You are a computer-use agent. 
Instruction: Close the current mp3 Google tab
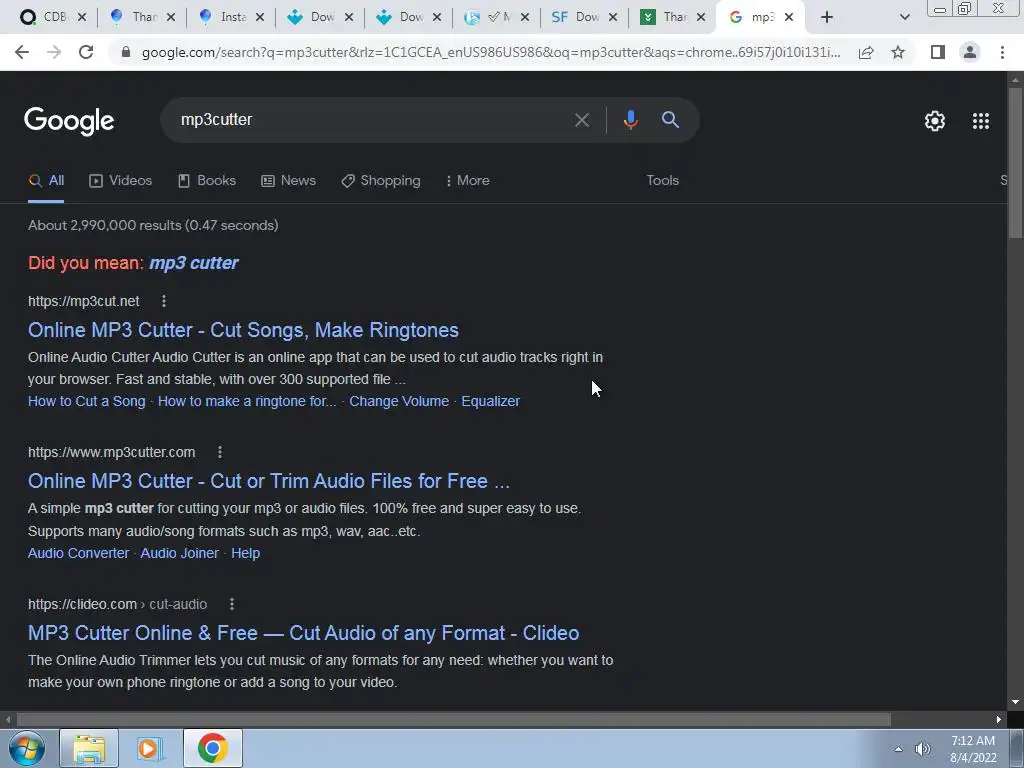click(x=789, y=17)
